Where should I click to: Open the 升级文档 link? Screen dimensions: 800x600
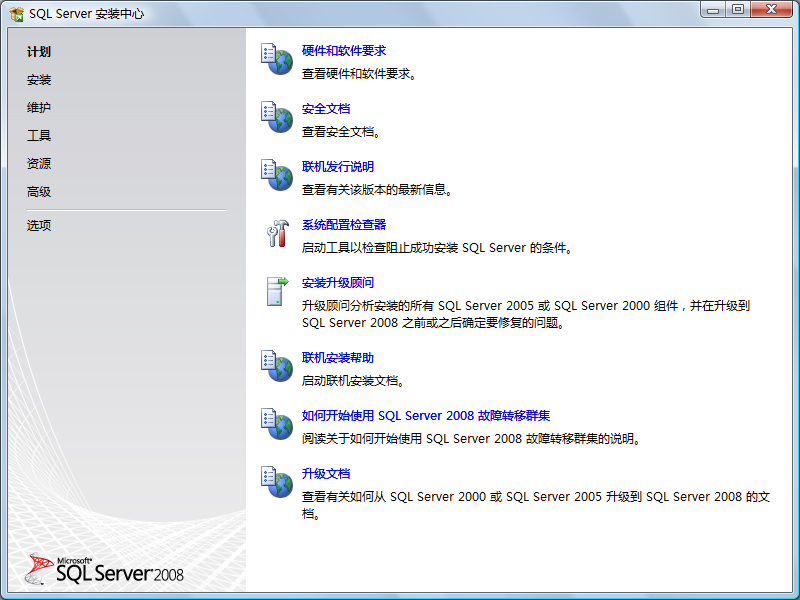[x=326, y=473]
